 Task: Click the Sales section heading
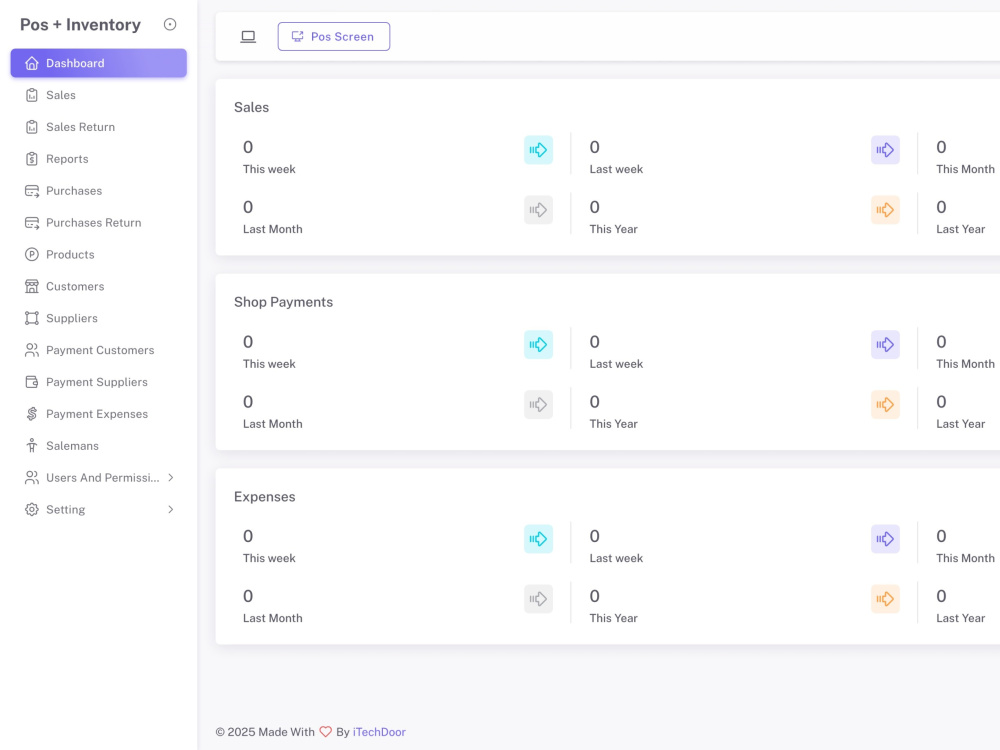click(251, 107)
